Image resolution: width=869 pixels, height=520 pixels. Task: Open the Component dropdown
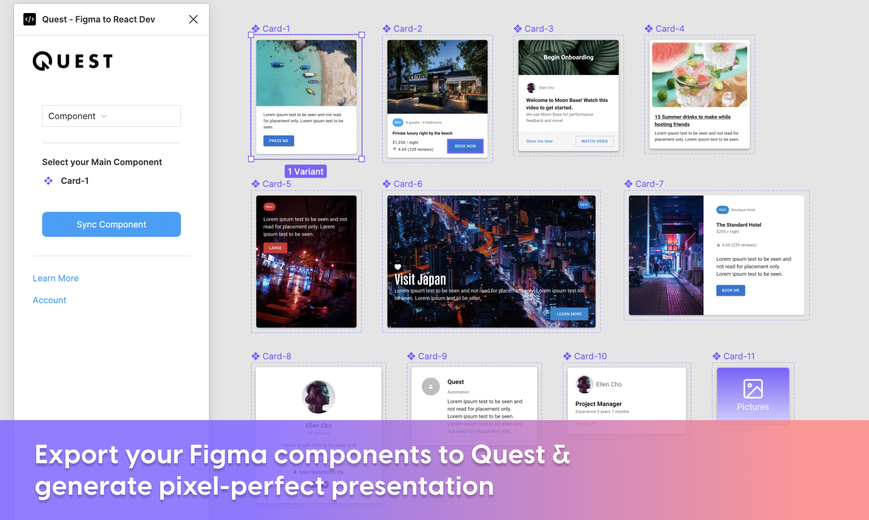(x=111, y=116)
